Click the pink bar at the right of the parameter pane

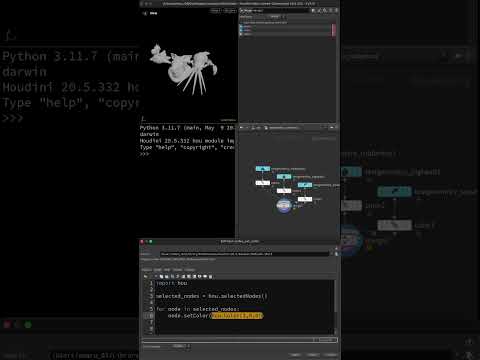click(333, 30)
